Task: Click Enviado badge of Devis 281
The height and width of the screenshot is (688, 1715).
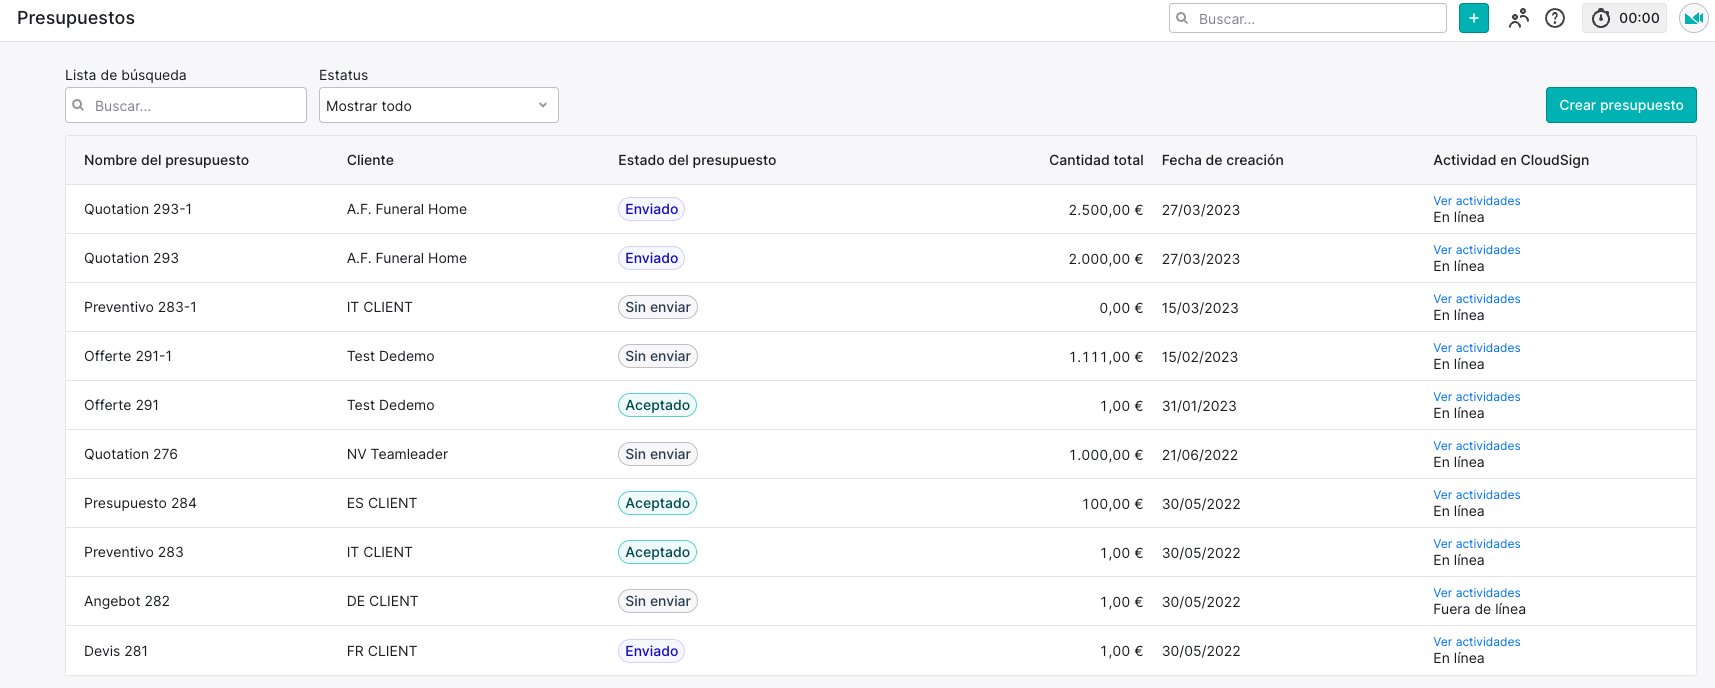Action: pos(651,651)
